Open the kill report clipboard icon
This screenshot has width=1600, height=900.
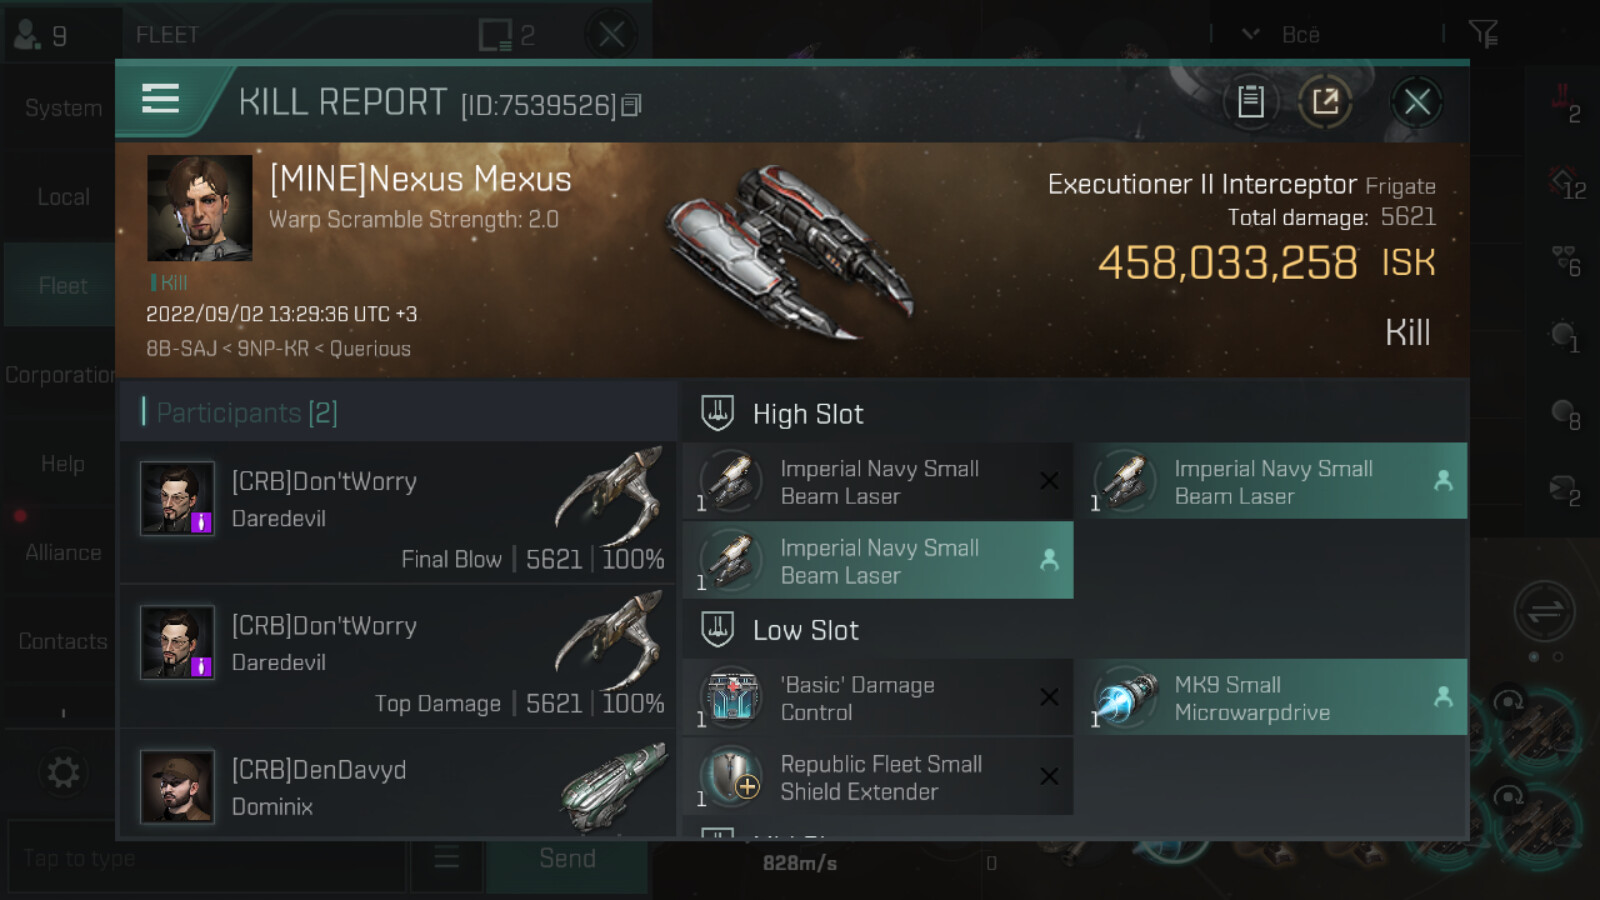coord(1251,101)
